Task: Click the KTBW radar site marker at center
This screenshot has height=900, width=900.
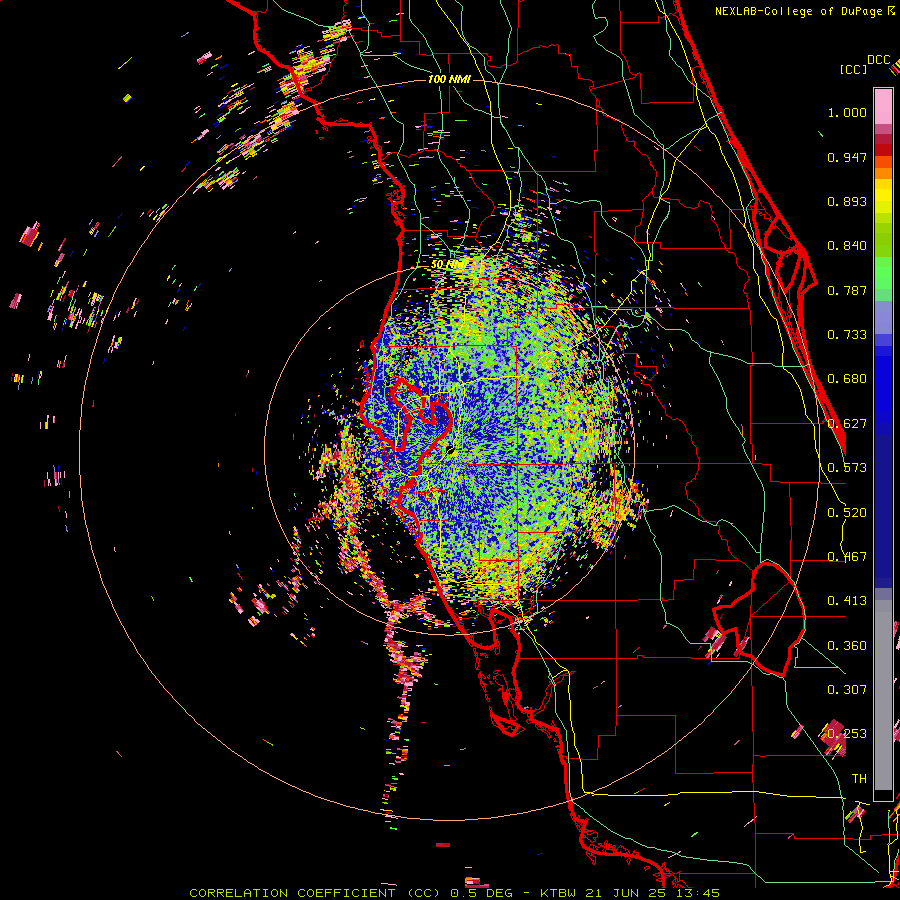Action: pos(450,451)
